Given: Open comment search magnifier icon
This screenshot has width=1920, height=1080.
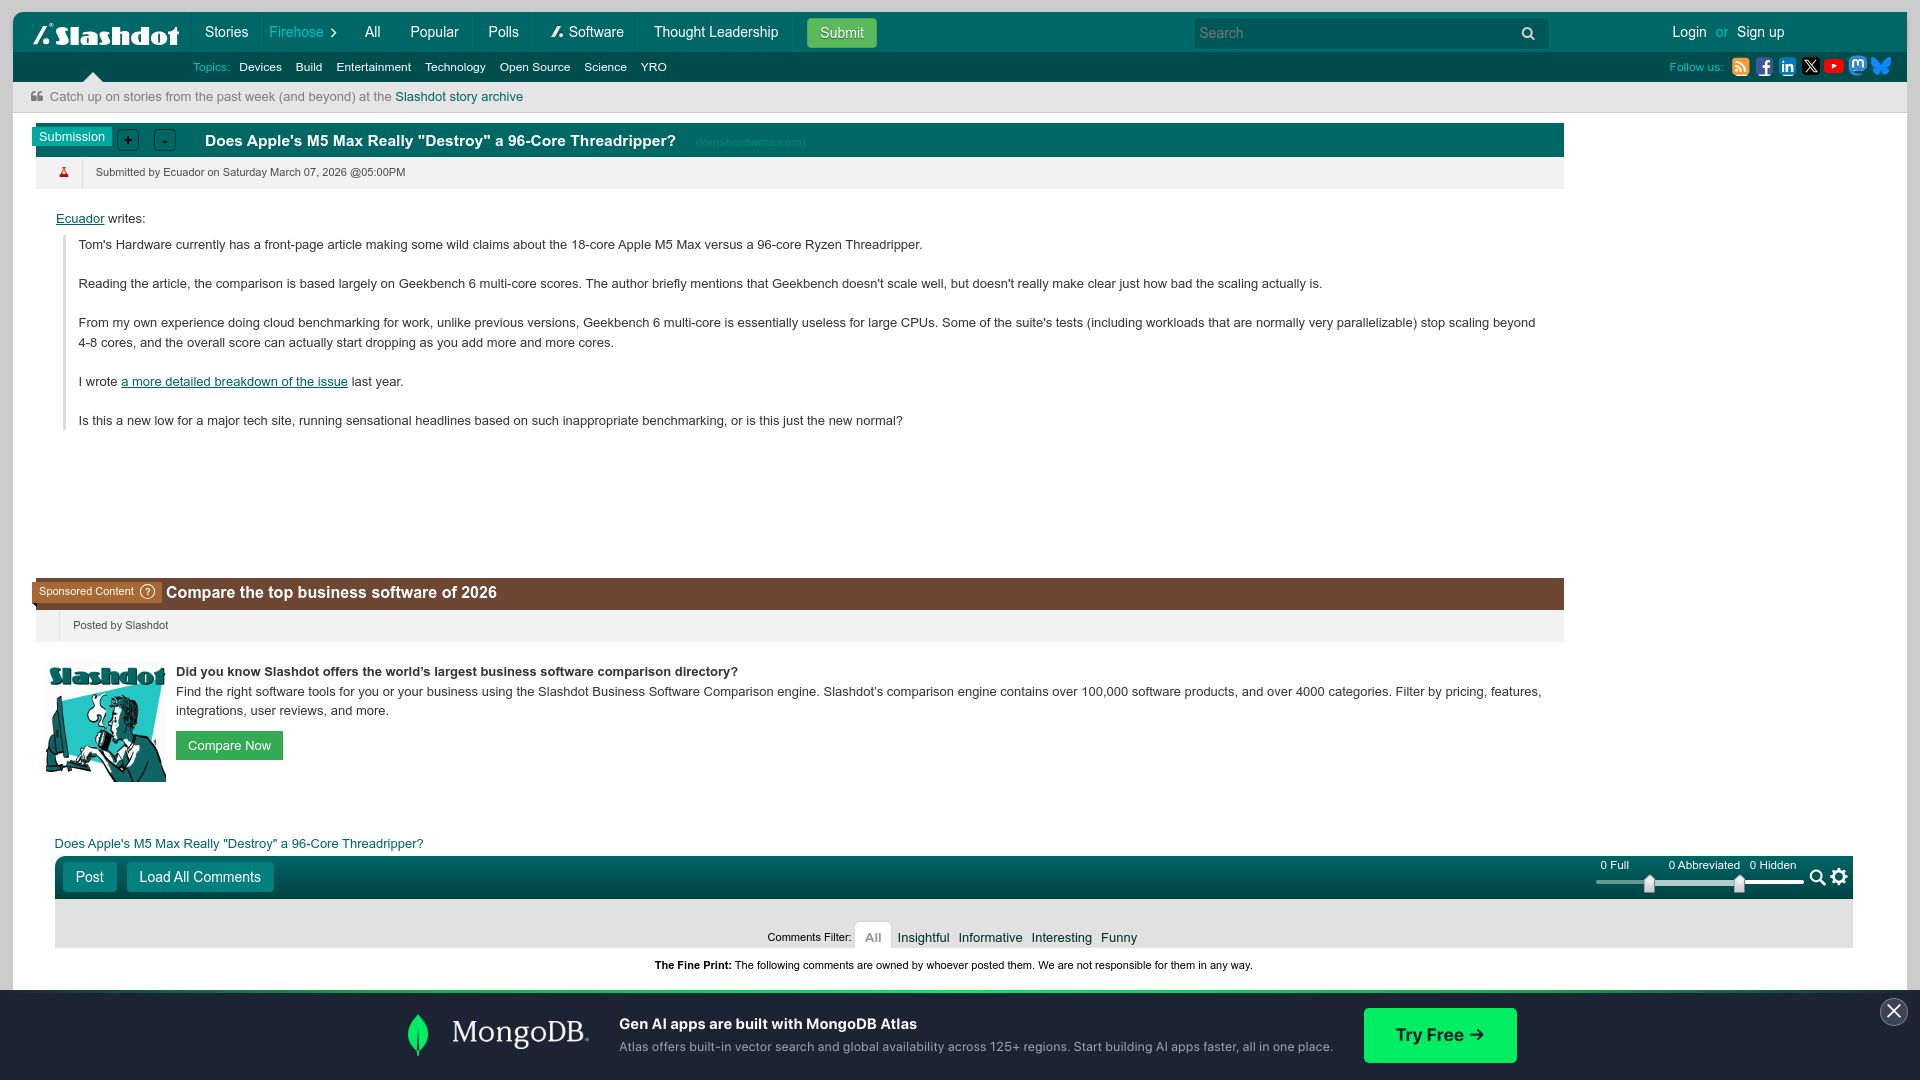Looking at the screenshot, I should [1818, 878].
